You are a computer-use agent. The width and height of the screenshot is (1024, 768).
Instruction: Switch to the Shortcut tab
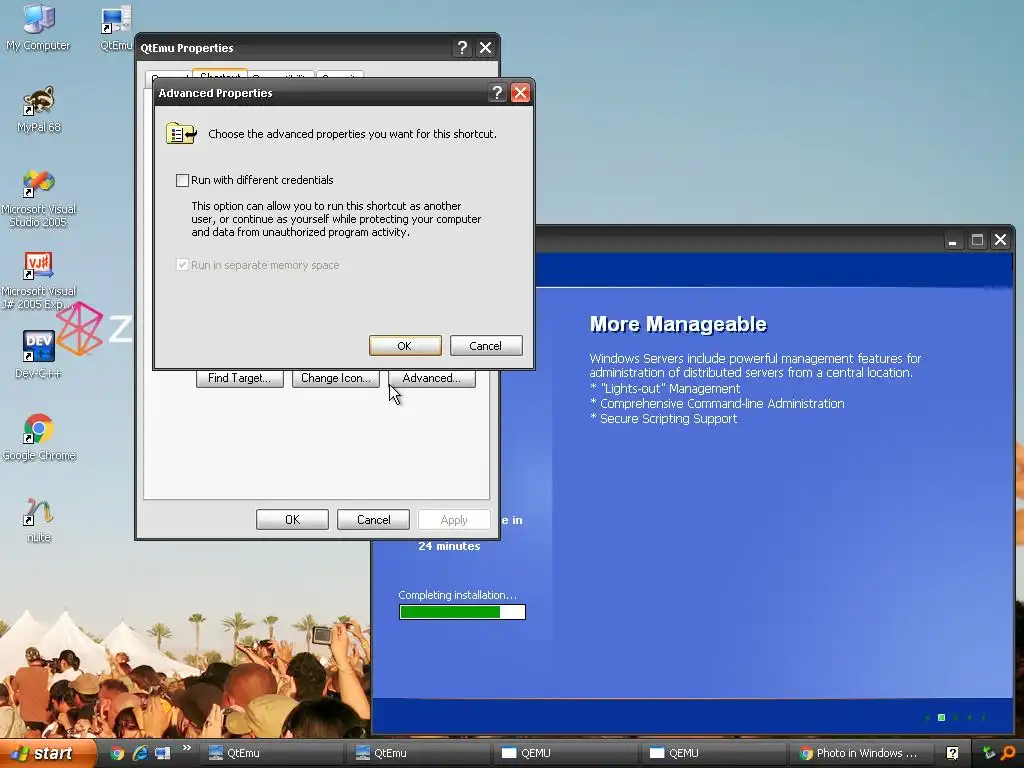(x=220, y=74)
